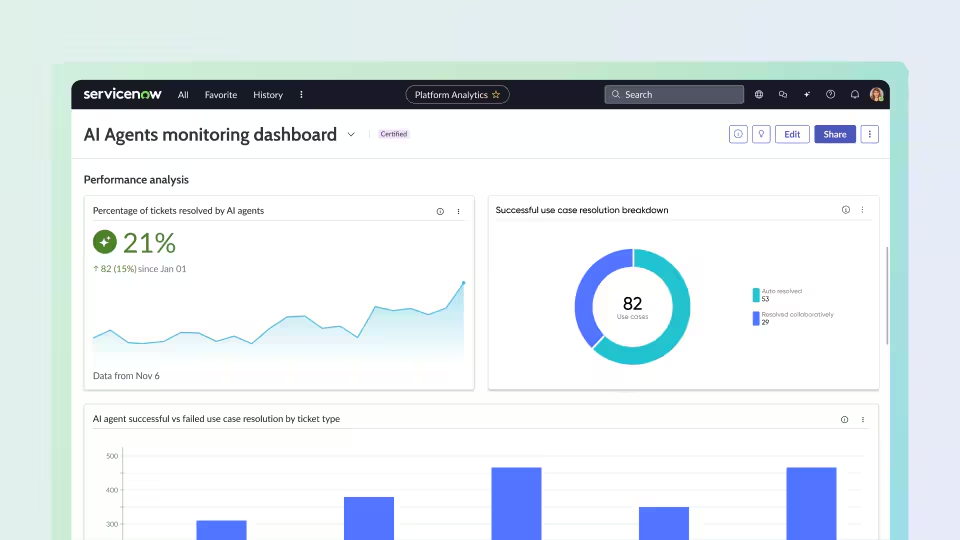Open the help question mark icon
The image size is (960, 540).
[x=830, y=94]
